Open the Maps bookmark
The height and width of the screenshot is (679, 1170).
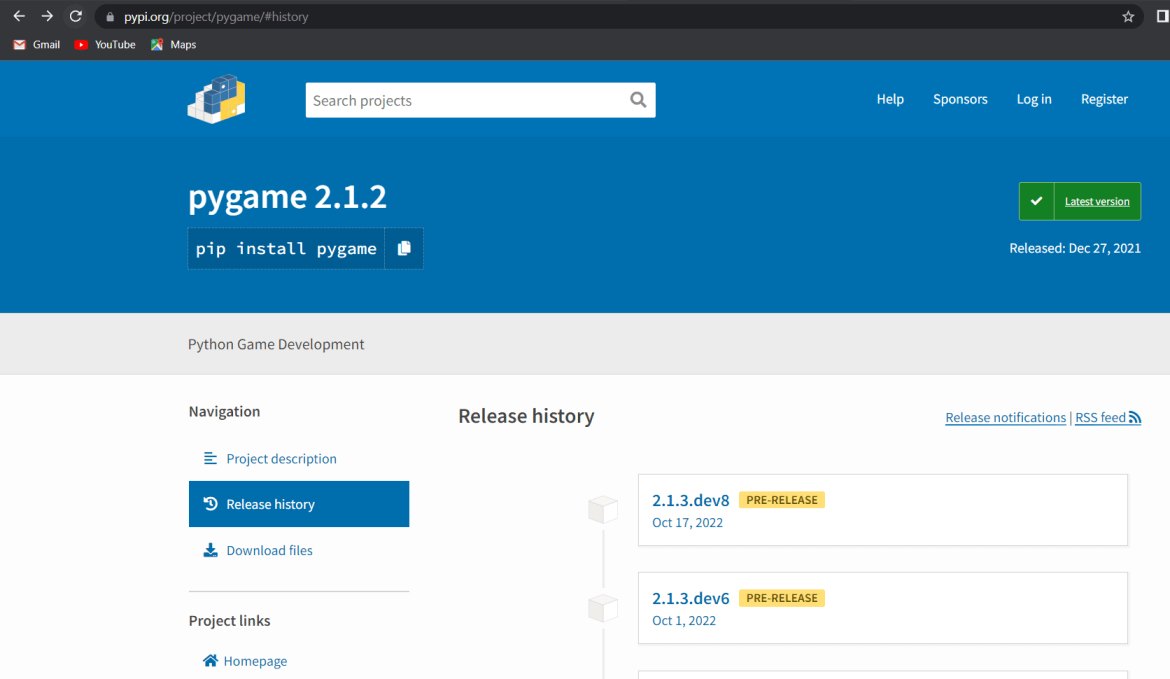coord(173,45)
